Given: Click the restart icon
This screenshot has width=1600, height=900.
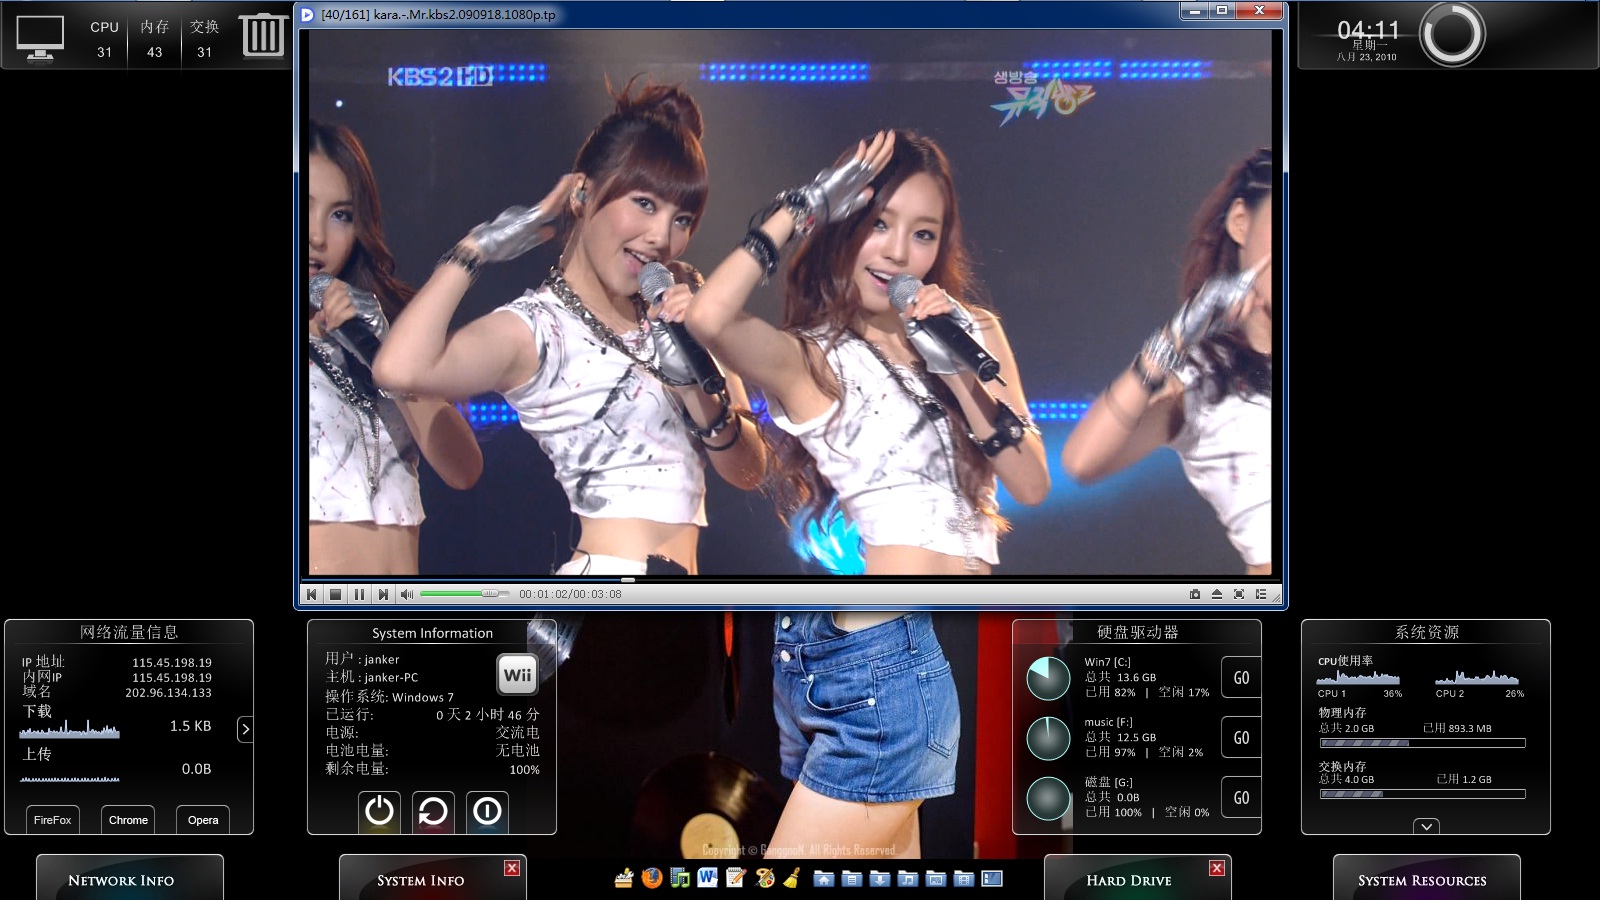Looking at the screenshot, I should tap(433, 811).
